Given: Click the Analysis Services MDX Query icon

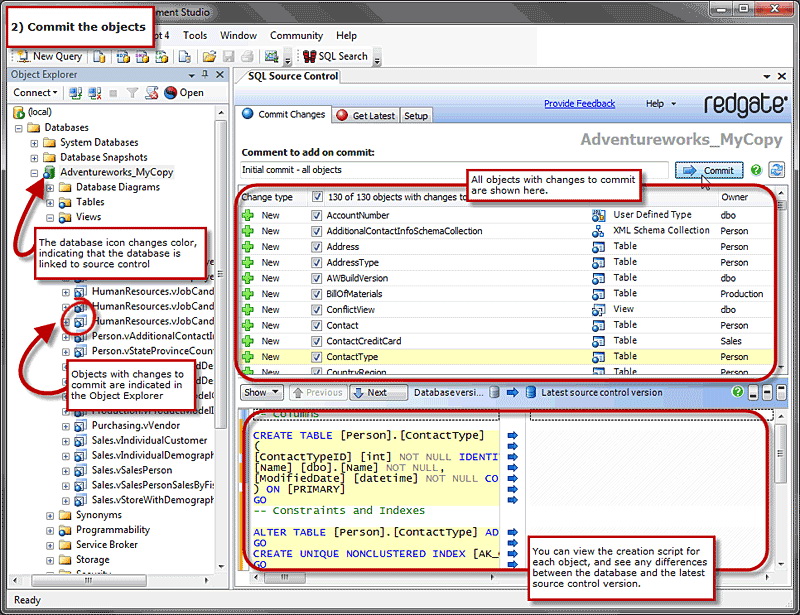Looking at the screenshot, I should click(x=123, y=57).
